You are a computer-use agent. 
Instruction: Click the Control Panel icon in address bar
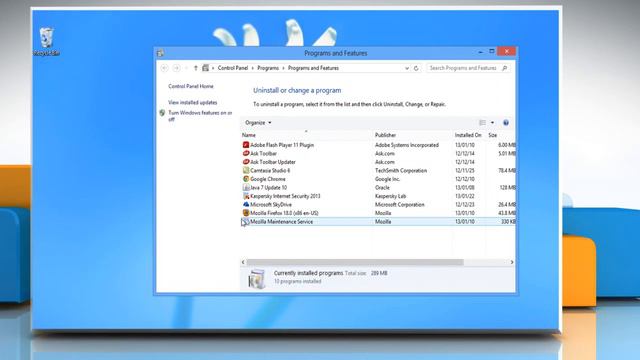click(x=206, y=68)
